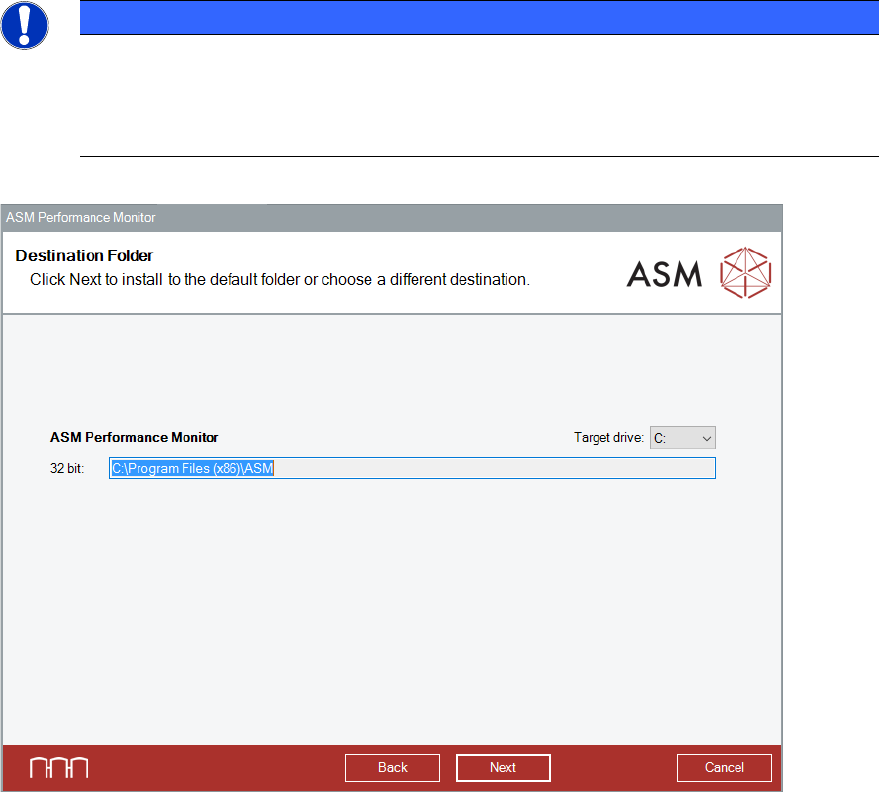Open the Target drive dropdown
Screen dimensions: 879x792
(x=683, y=438)
